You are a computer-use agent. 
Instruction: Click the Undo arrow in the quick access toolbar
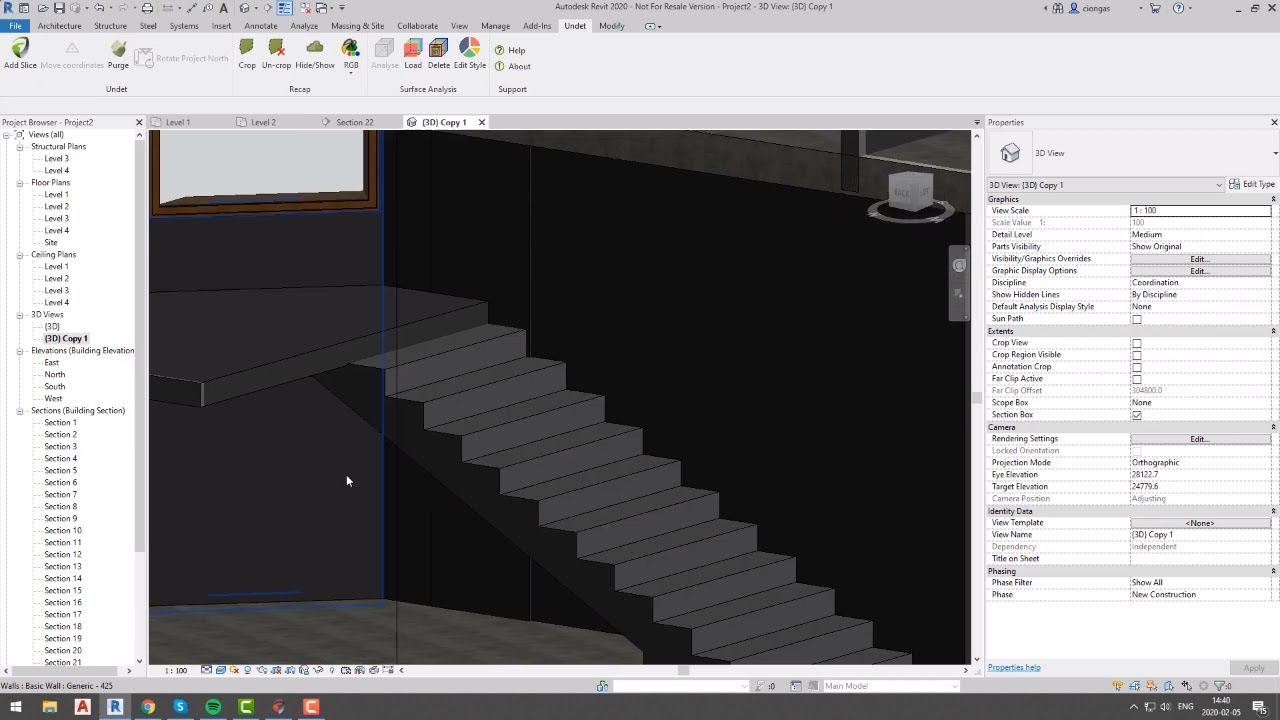coord(99,8)
